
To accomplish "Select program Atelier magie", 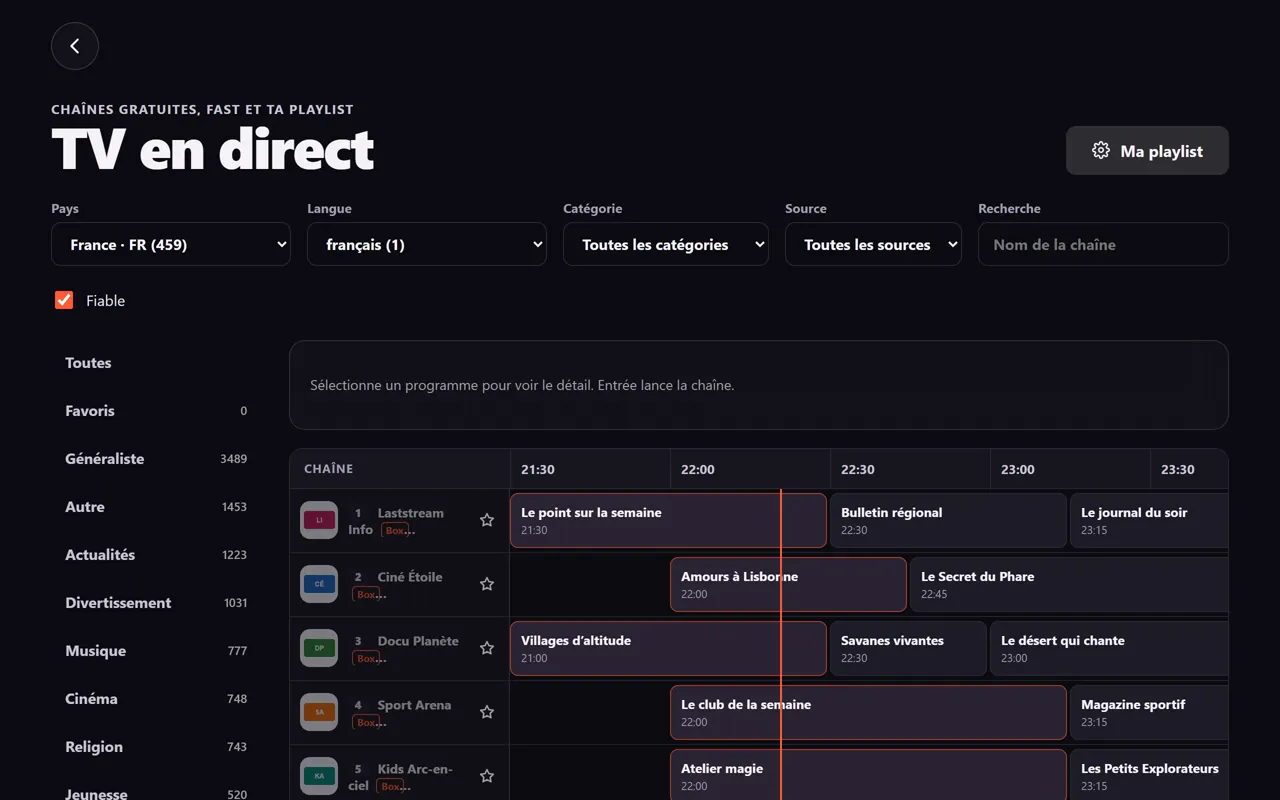I will click(868, 775).
